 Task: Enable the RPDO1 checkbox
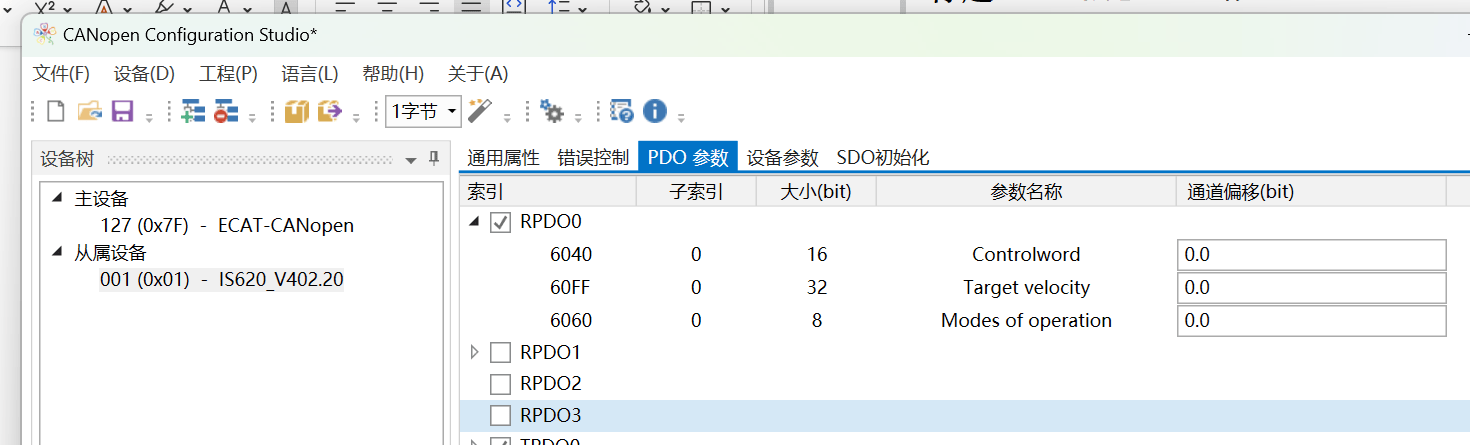pos(501,352)
